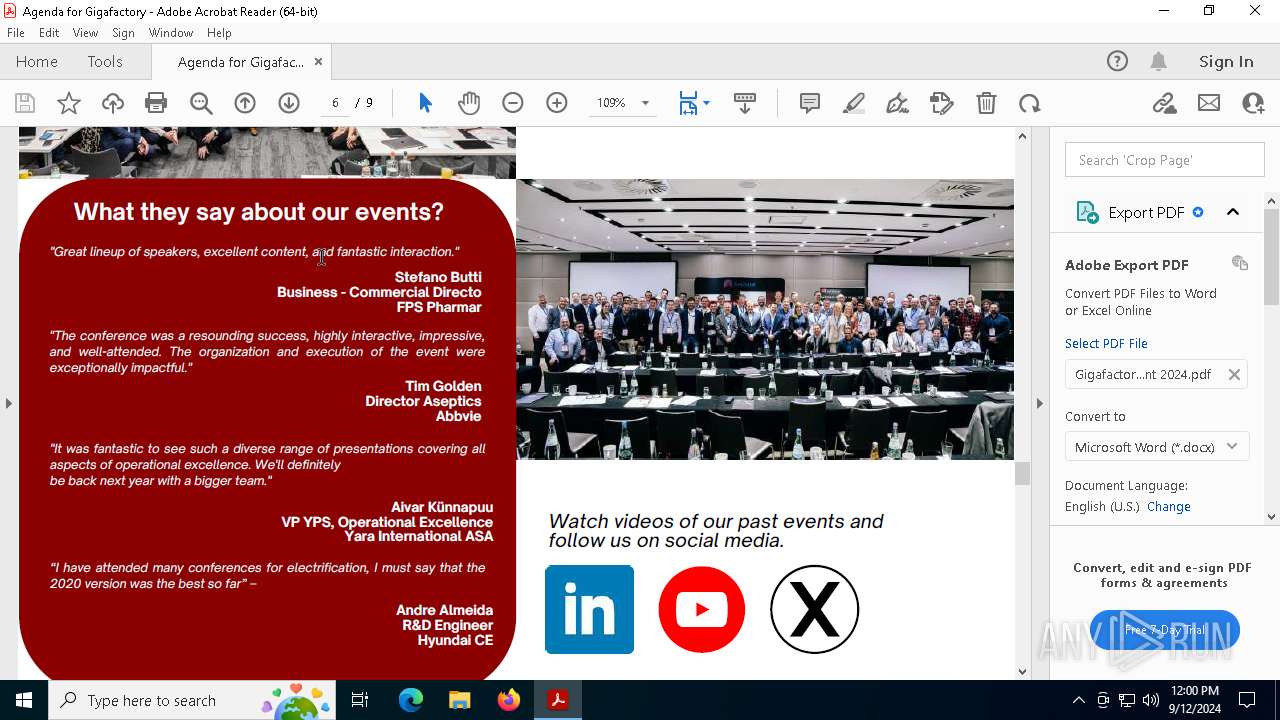Image resolution: width=1280 pixels, height=720 pixels.
Task: Send file by email envelope icon
Action: [1209, 103]
